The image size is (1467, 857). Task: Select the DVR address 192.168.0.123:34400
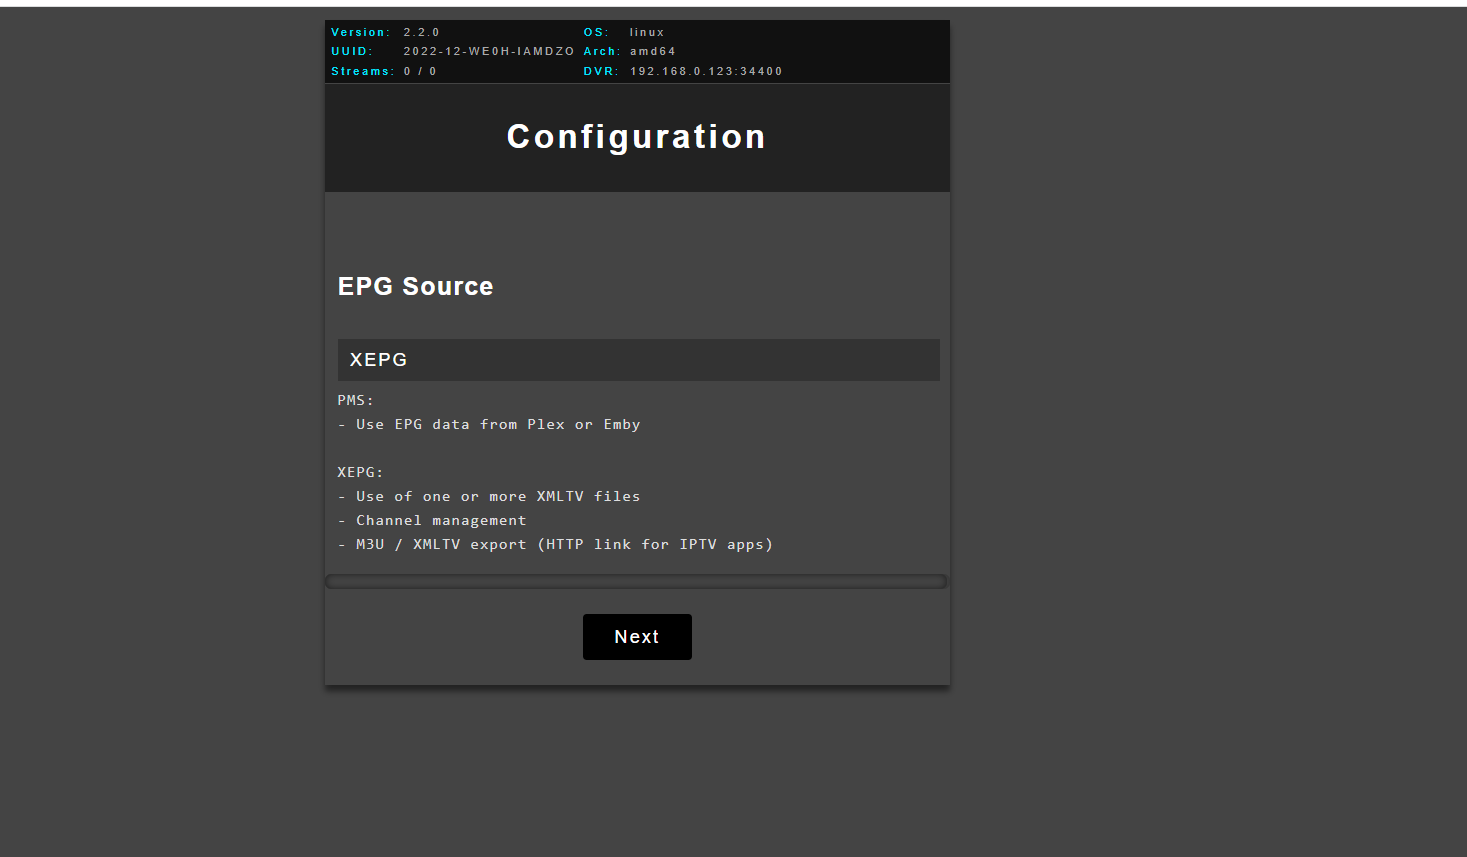point(706,72)
